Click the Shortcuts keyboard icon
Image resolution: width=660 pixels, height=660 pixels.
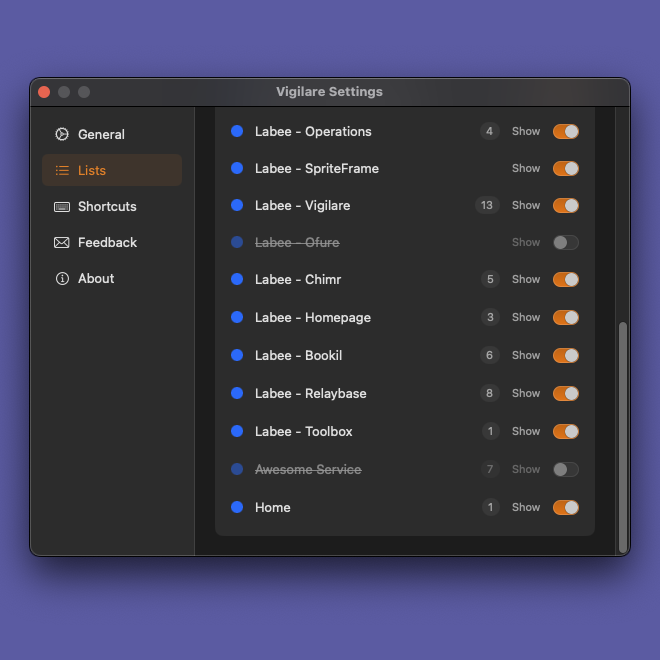point(62,207)
